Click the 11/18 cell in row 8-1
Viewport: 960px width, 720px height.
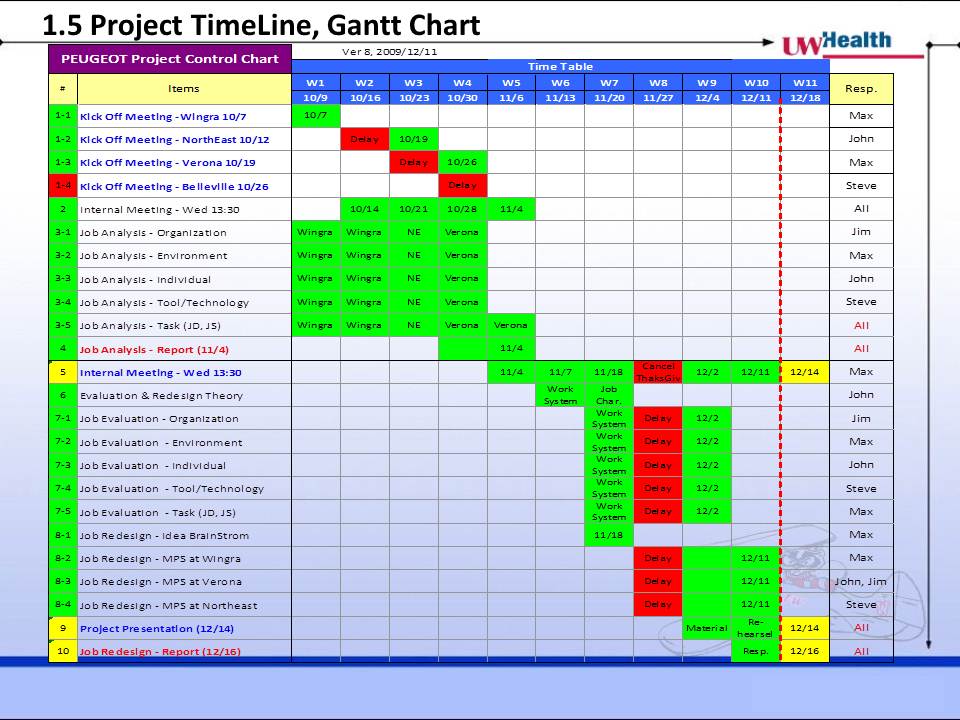point(609,535)
